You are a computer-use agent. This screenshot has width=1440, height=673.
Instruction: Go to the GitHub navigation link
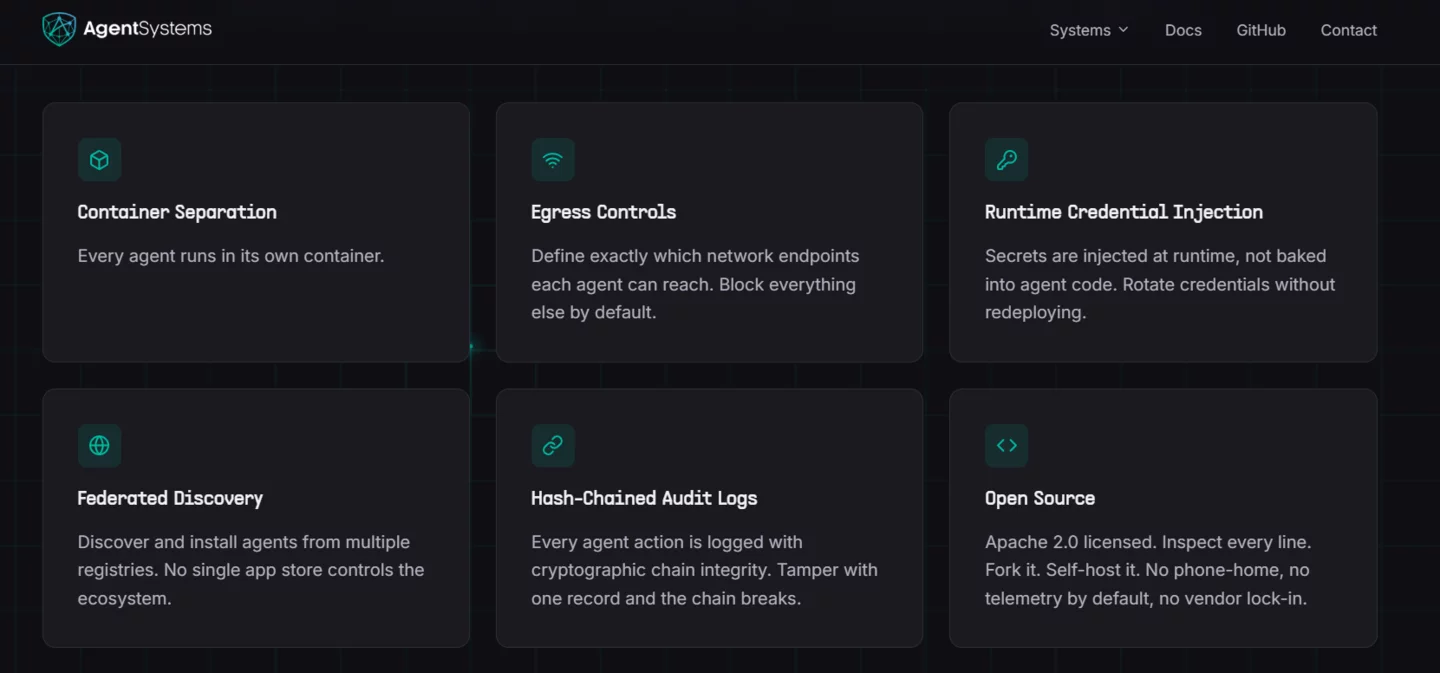click(x=1261, y=30)
